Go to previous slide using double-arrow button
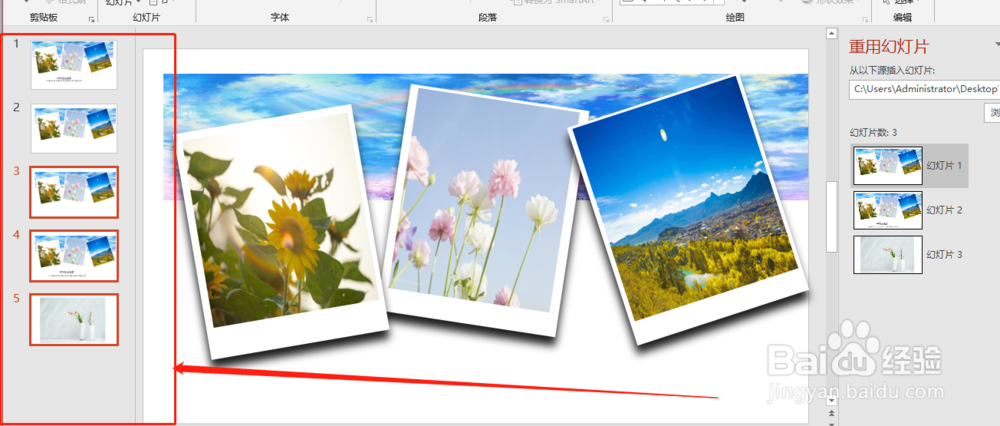This screenshot has width=1000, height=426. point(831,412)
